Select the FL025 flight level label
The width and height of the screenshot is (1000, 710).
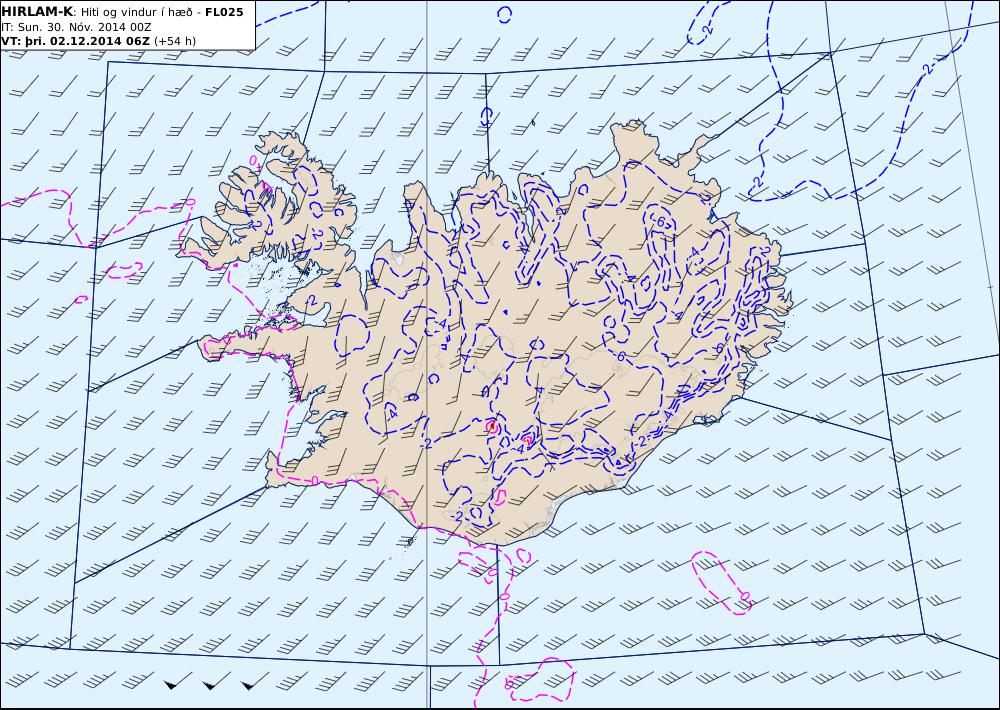coord(224,12)
